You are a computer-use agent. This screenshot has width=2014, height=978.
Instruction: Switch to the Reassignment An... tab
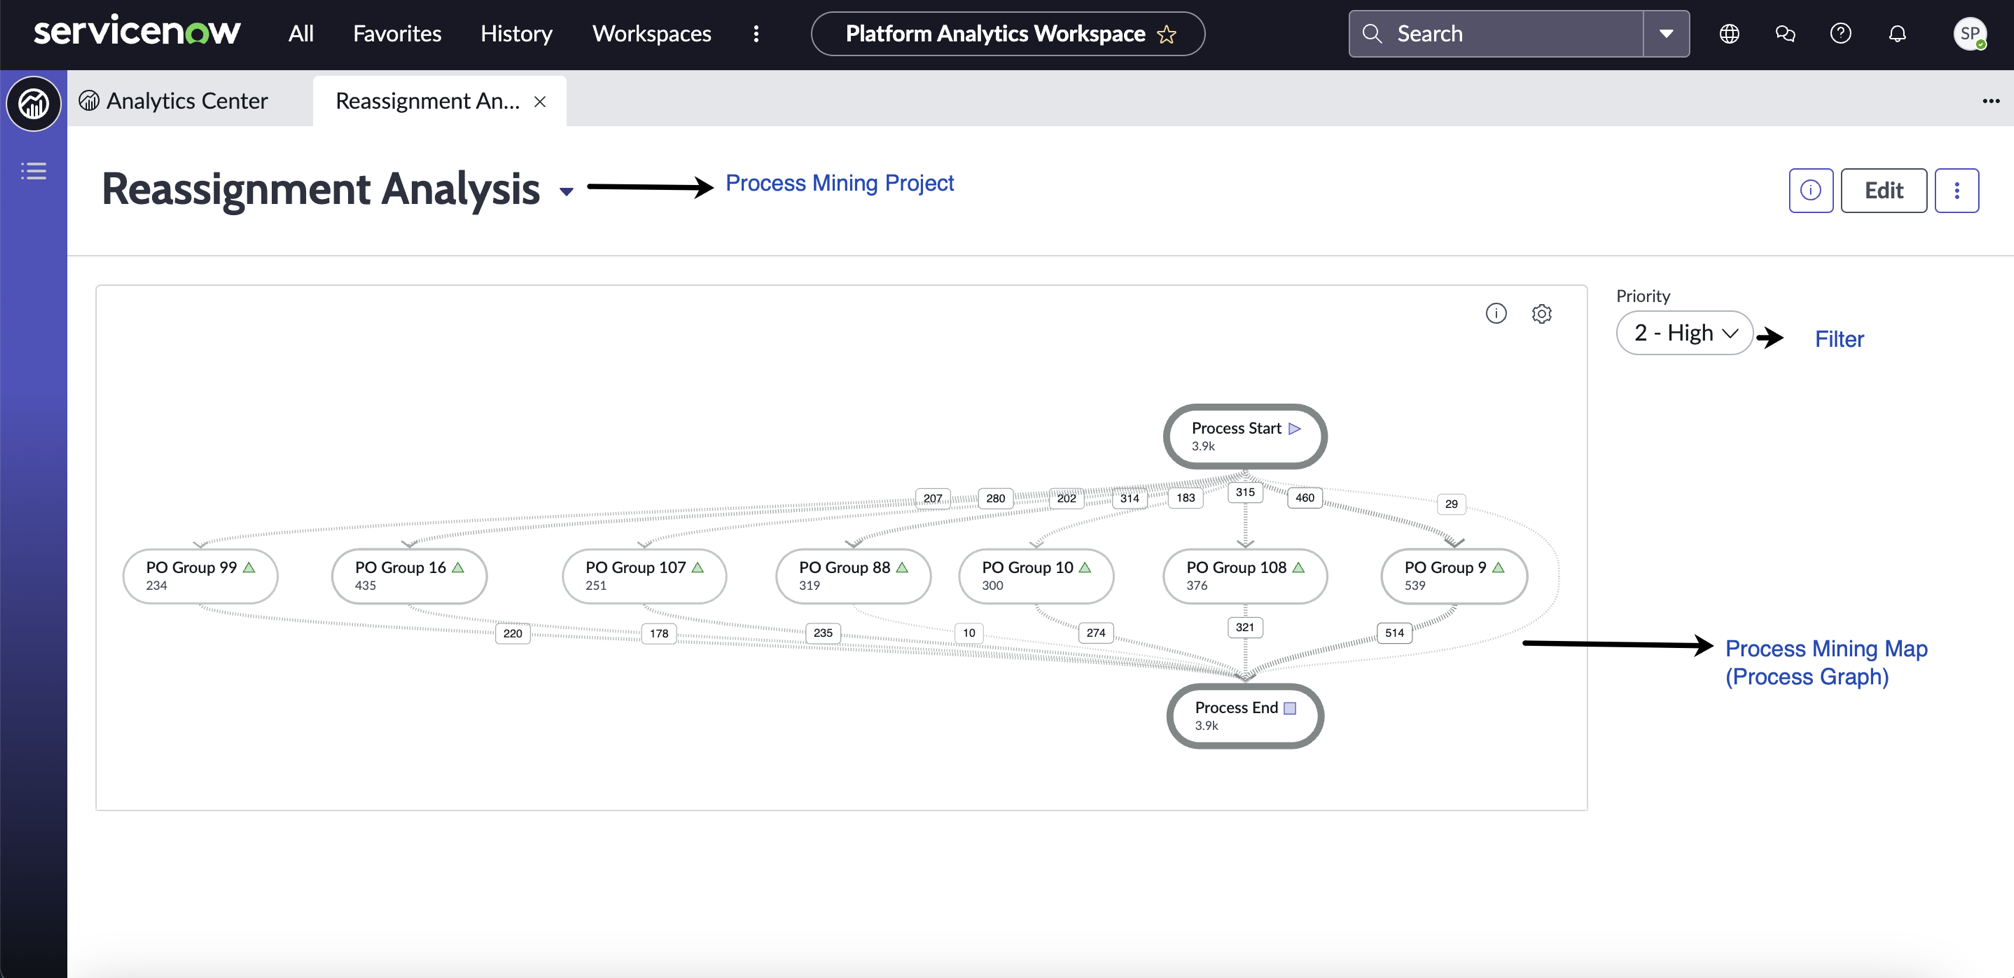(427, 101)
